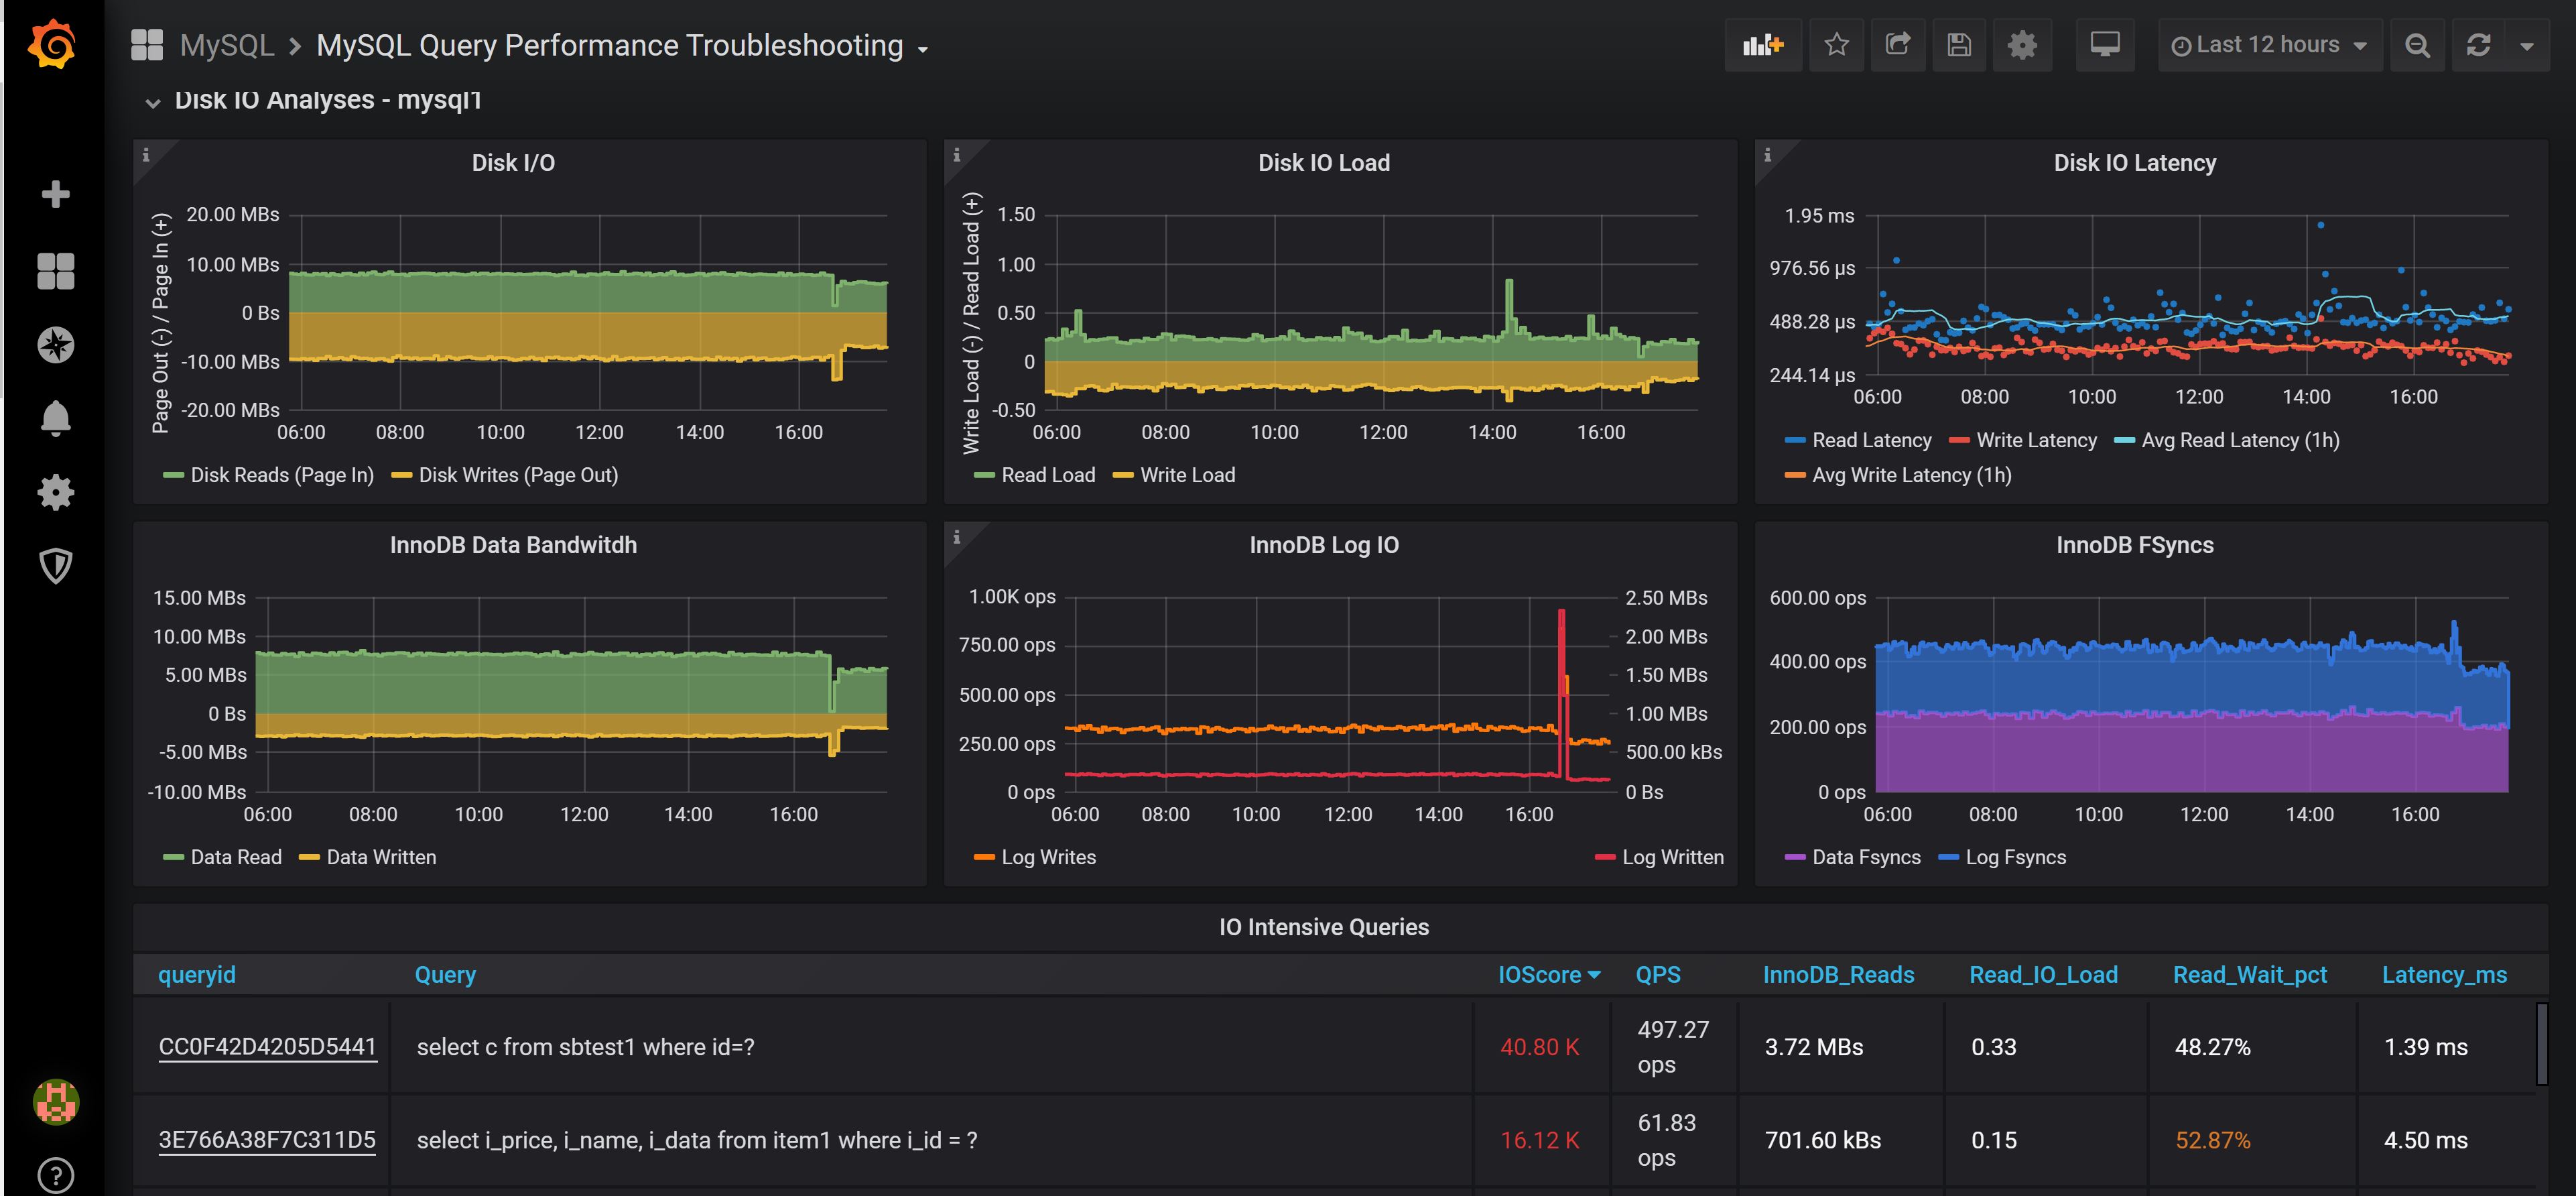Open refresh interval dropdown arrow
This screenshot has width=2576, height=1196.
[2527, 45]
